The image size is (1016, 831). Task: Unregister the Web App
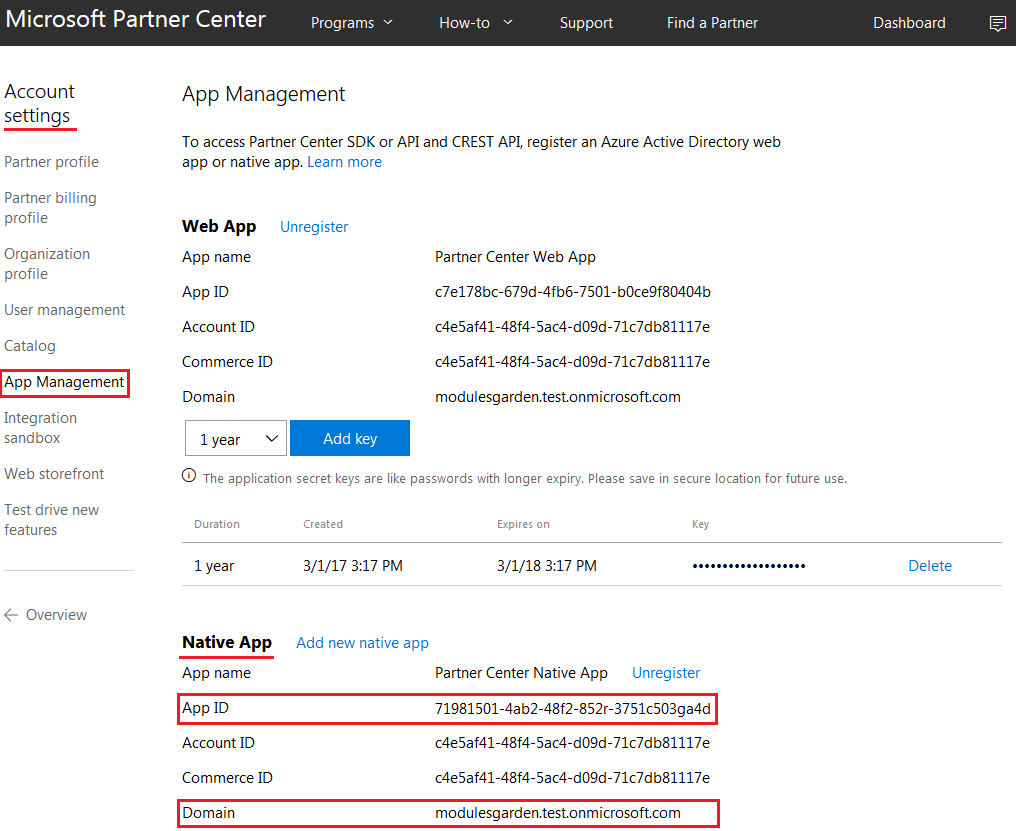pyautogui.click(x=314, y=227)
